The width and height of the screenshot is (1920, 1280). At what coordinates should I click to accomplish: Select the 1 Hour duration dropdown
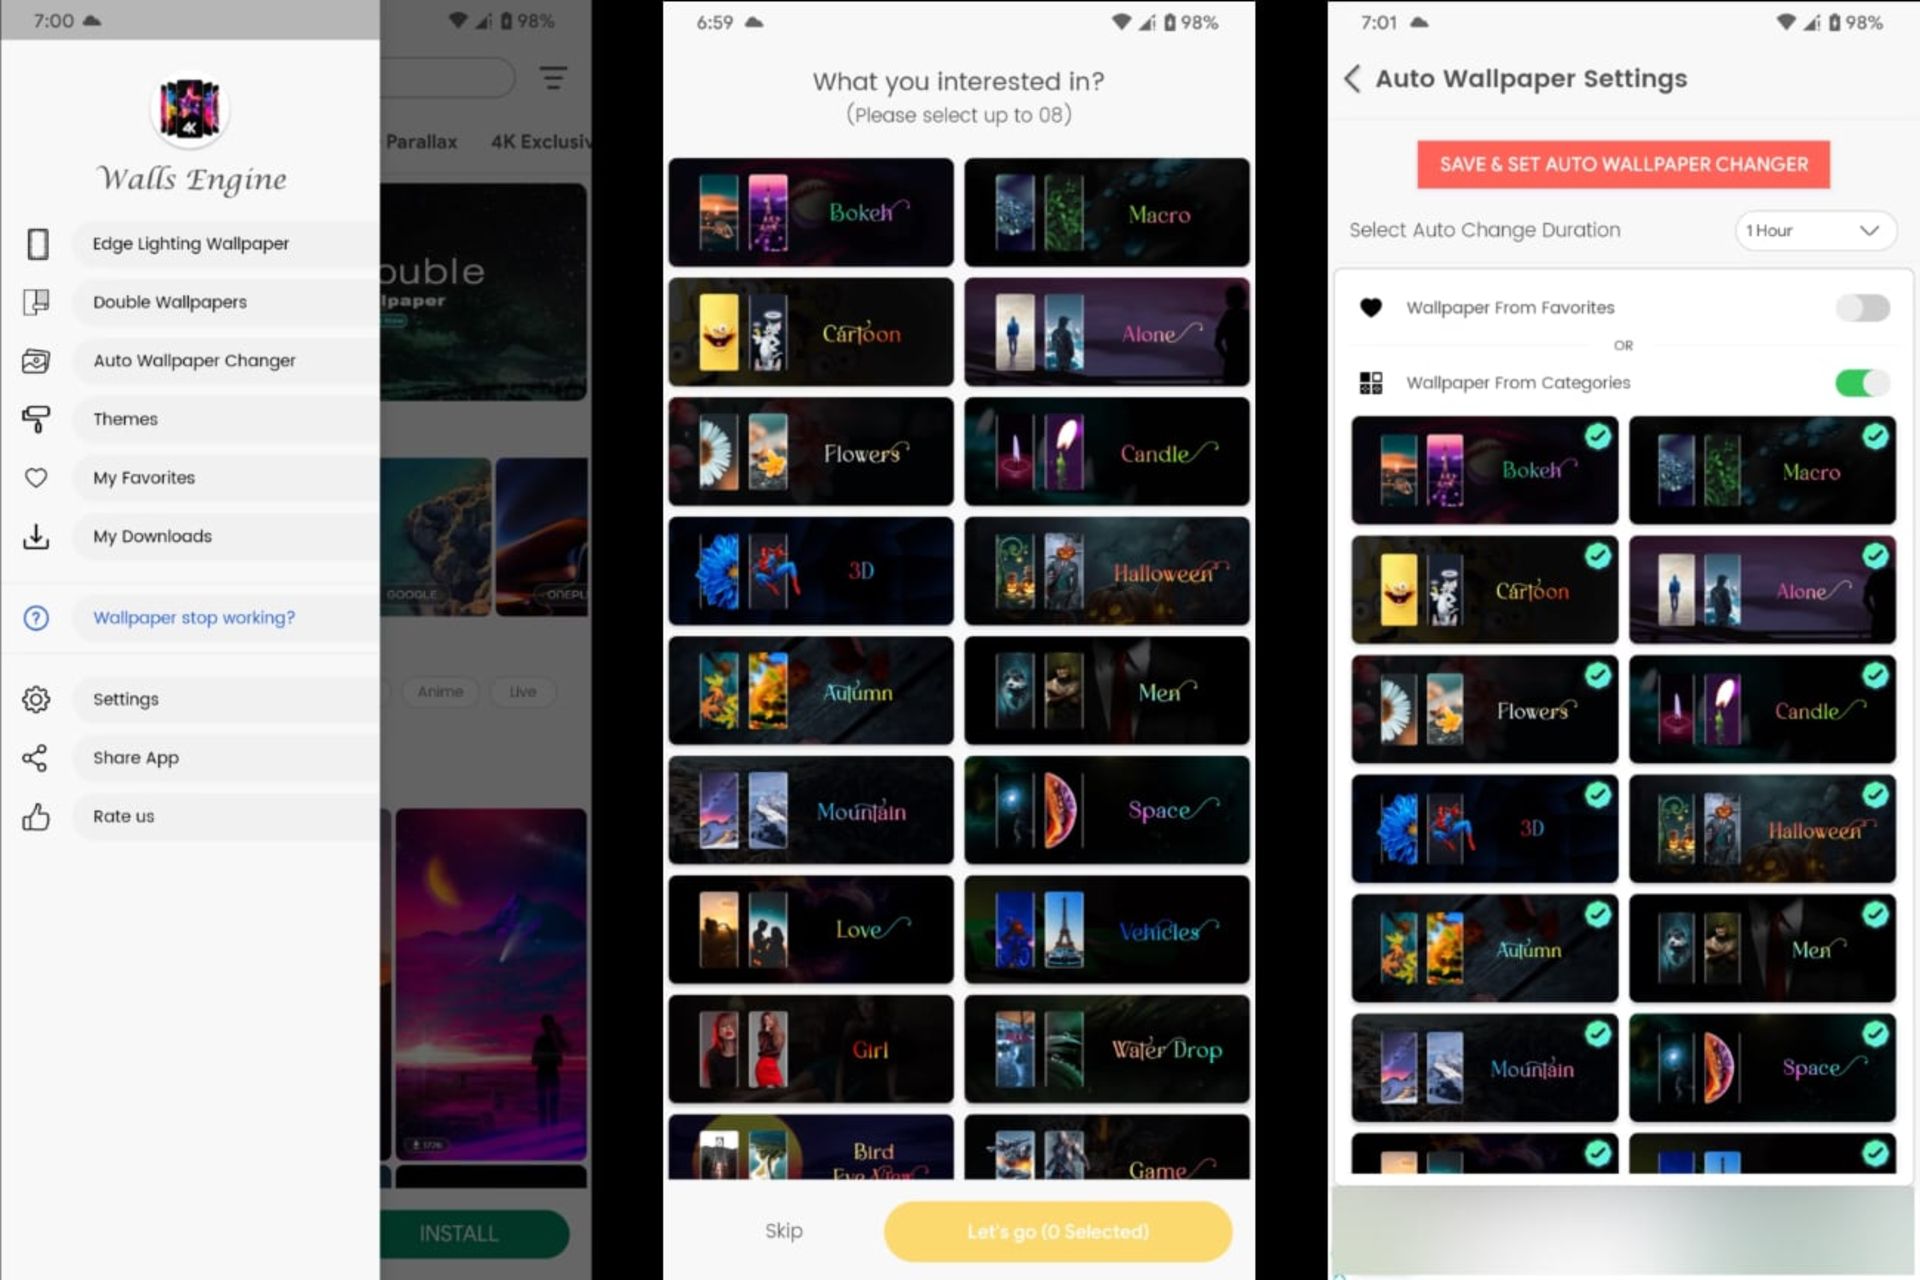pyautogui.click(x=1806, y=230)
